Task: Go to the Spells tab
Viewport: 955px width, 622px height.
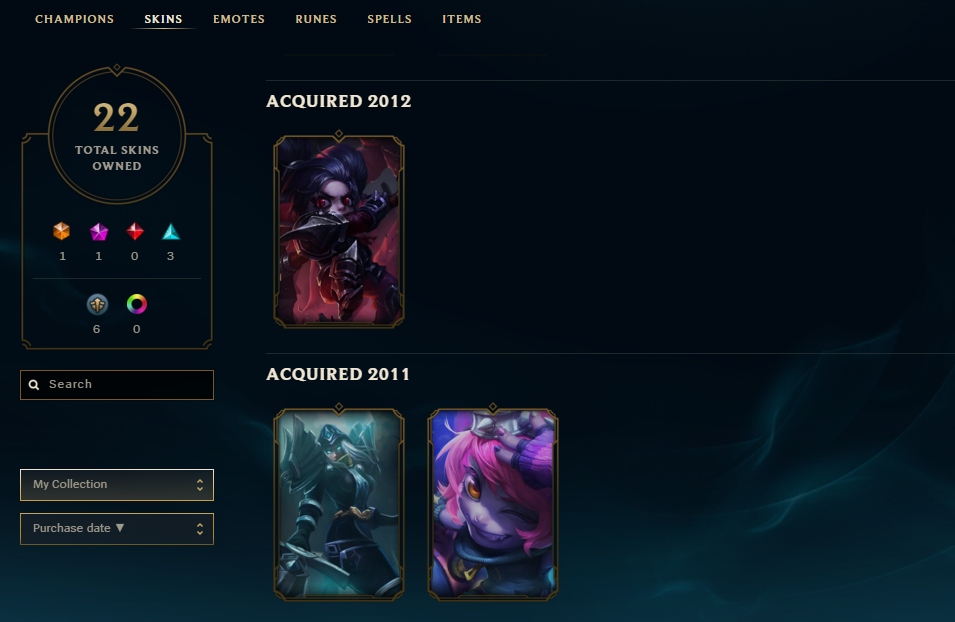Action: pyautogui.click(x=389, y=19)
